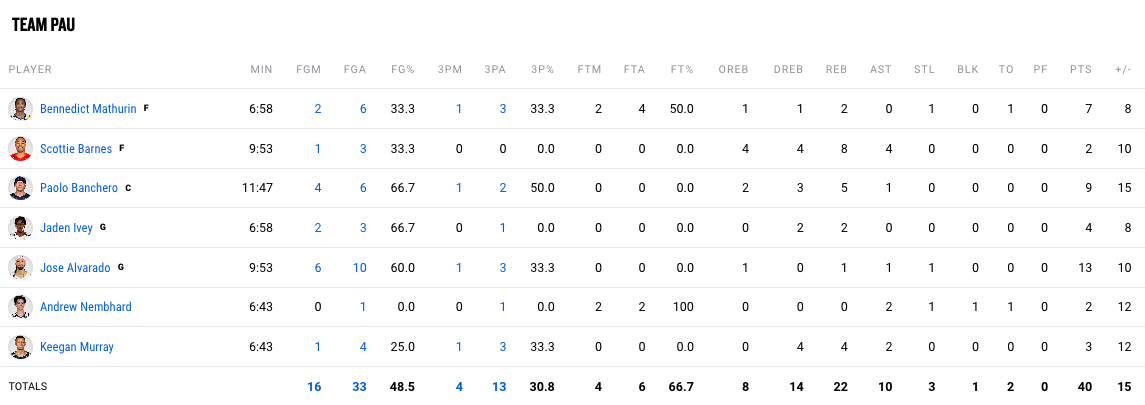Click Andrew Nembhard's headshot image
Image resolution: width=1145 pixels, height=405 pixels.
(20, 307)
